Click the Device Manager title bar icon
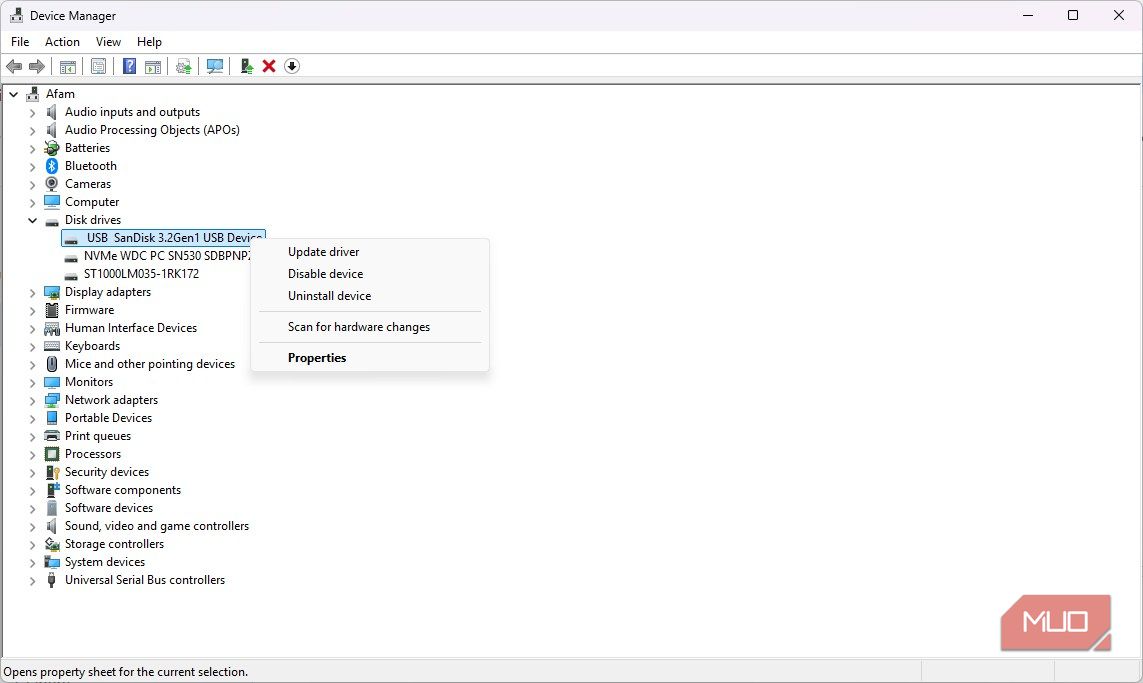The image size is (1143, 683). (x=16, y=15)
